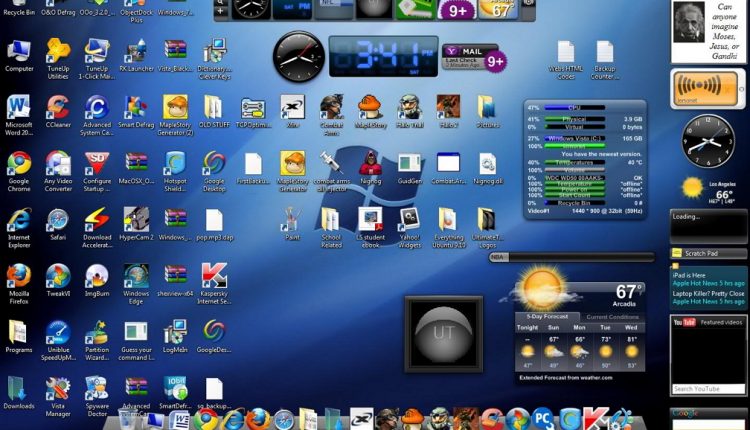Click the orange radio gadget in sidebar

coord(706,88)
